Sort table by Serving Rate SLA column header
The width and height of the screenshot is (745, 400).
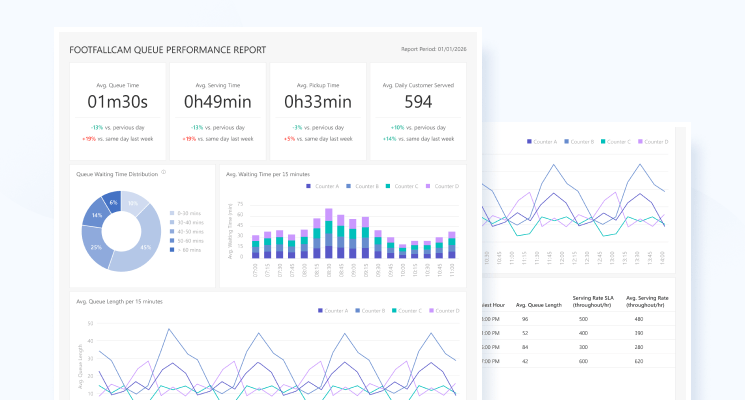click(591, 301)
